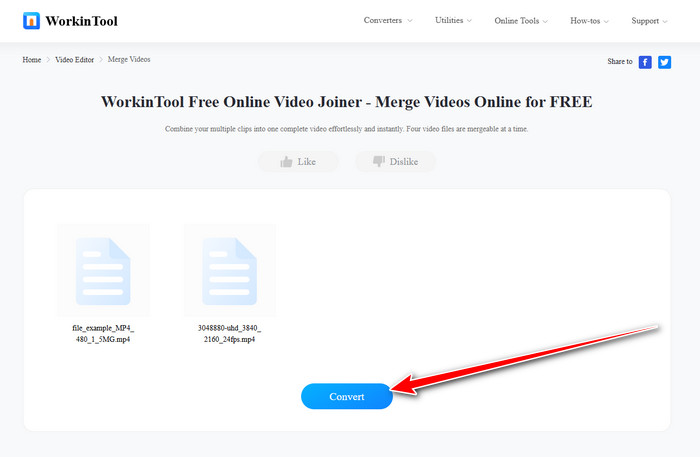This screenshot has height=457, width=700.
Task: Click the file_example_MP4_480_1_5MG.mp4 filename label
Action: tap(103, 333)
